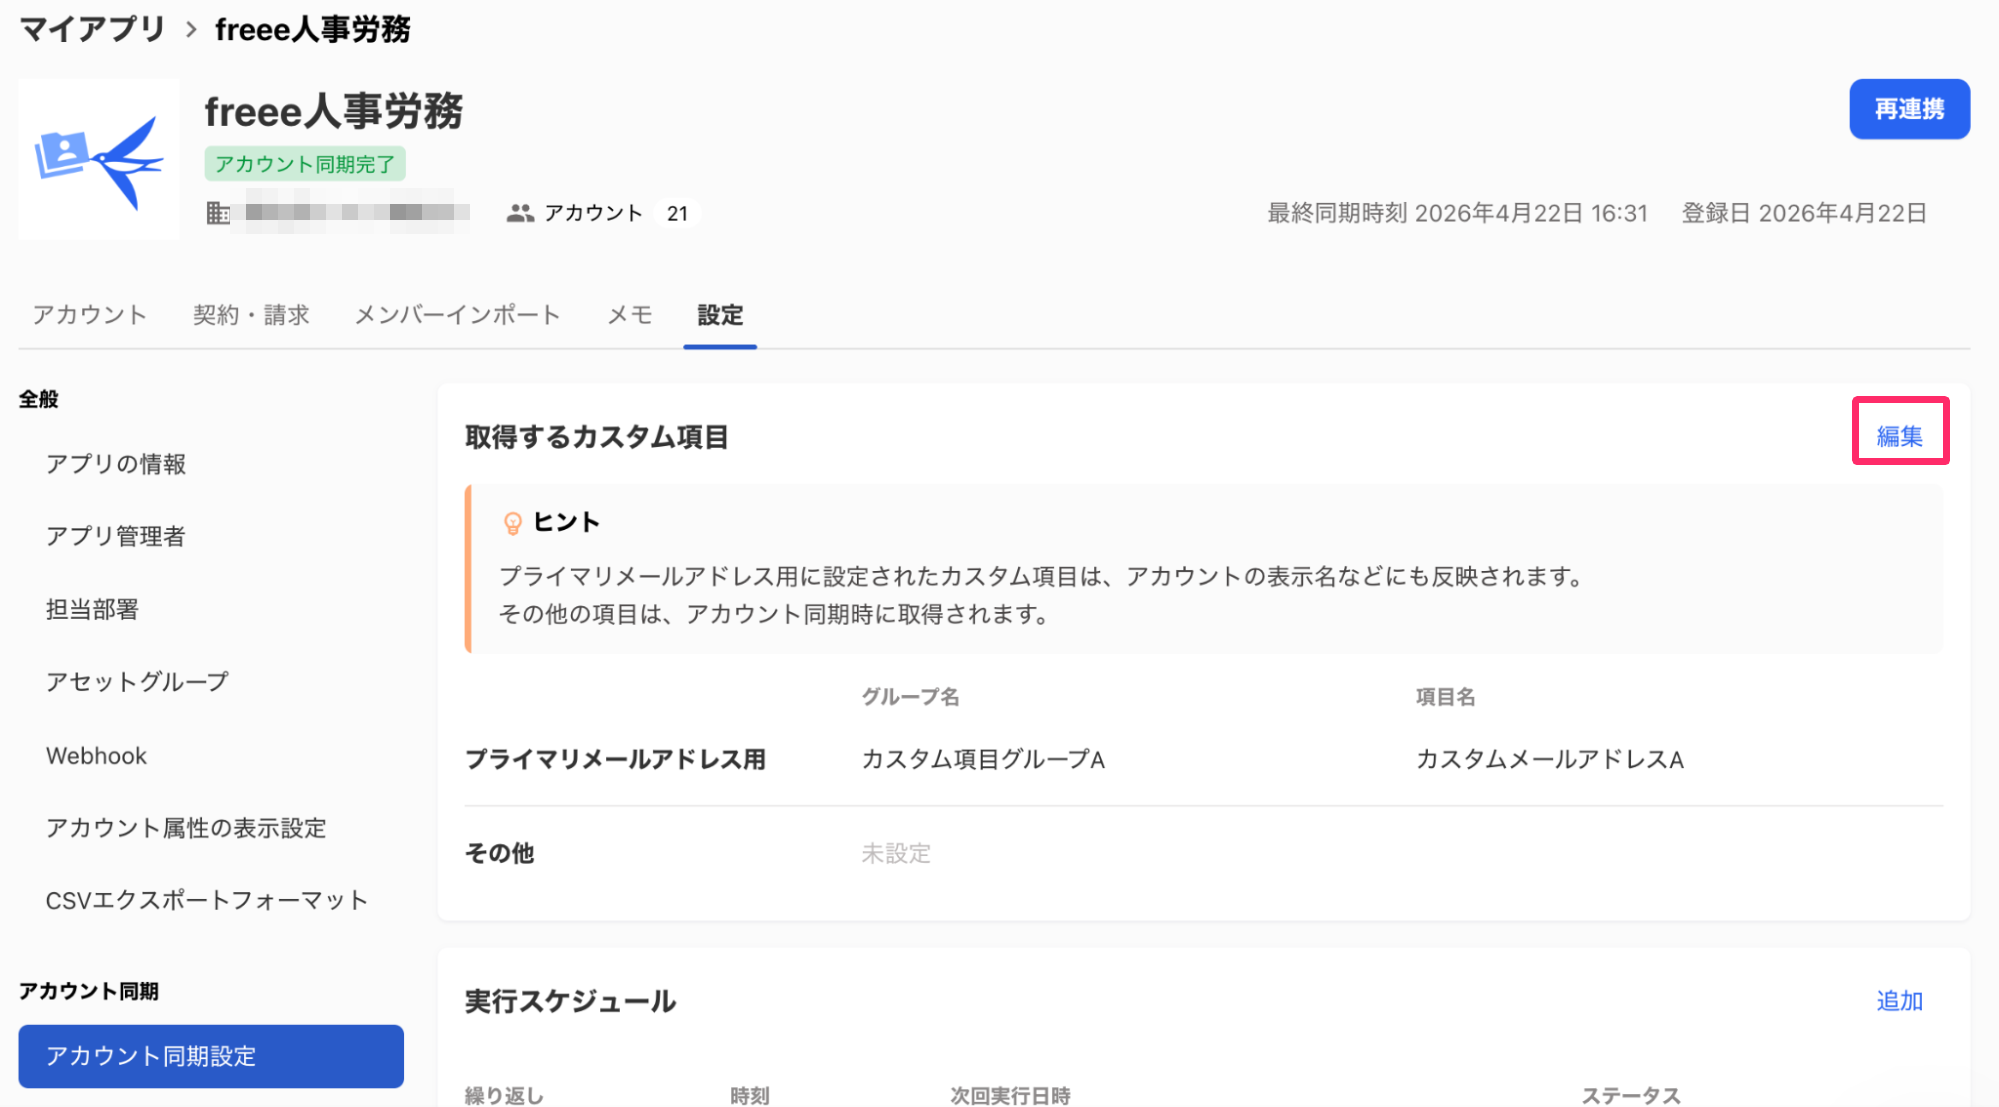Open the アカウント tab
1999x1107 pixels.
tap(90, 315)
